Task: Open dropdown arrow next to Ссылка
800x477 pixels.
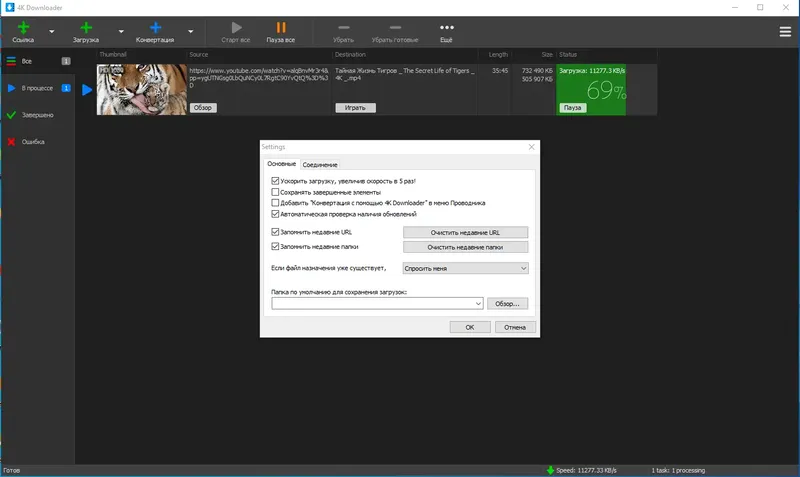Action: click(x=52, y=32)
